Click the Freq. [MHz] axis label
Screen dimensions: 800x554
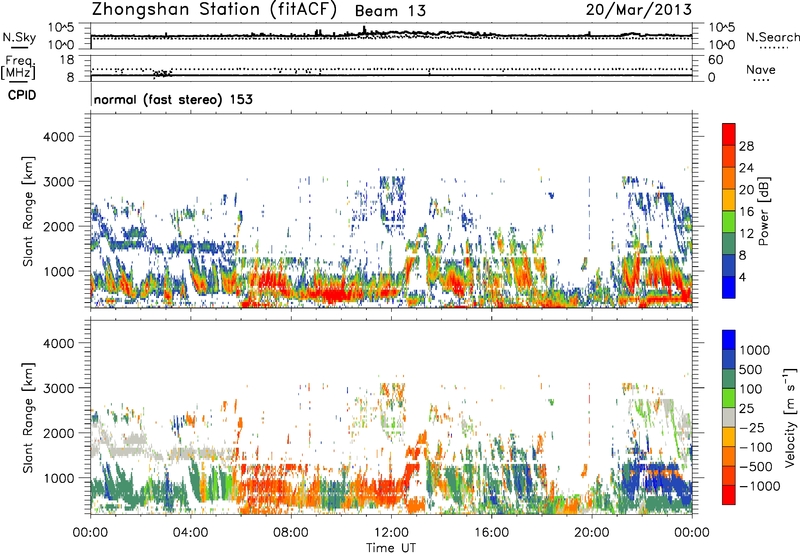click(19, 68)
